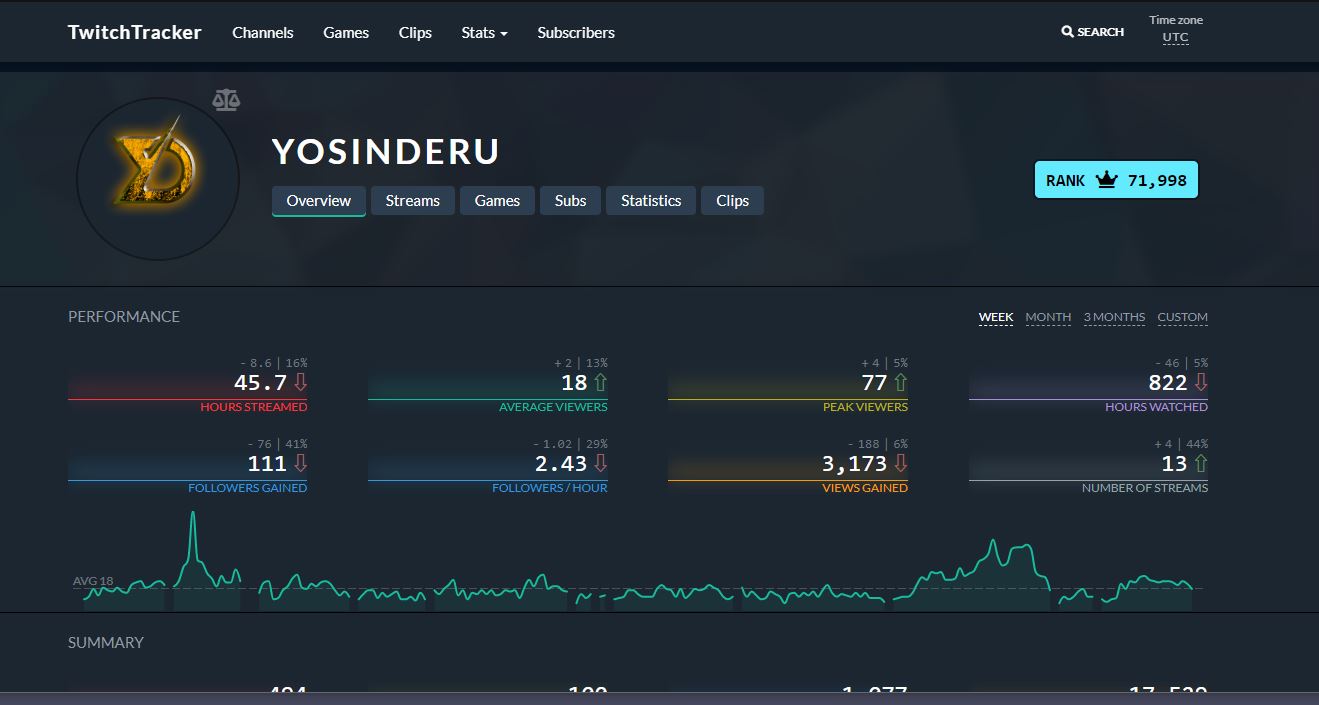Viewport: 1319px width, 705px height.
Task: Click the +2 | 13% change text
Action: click(x=581, y=363)
